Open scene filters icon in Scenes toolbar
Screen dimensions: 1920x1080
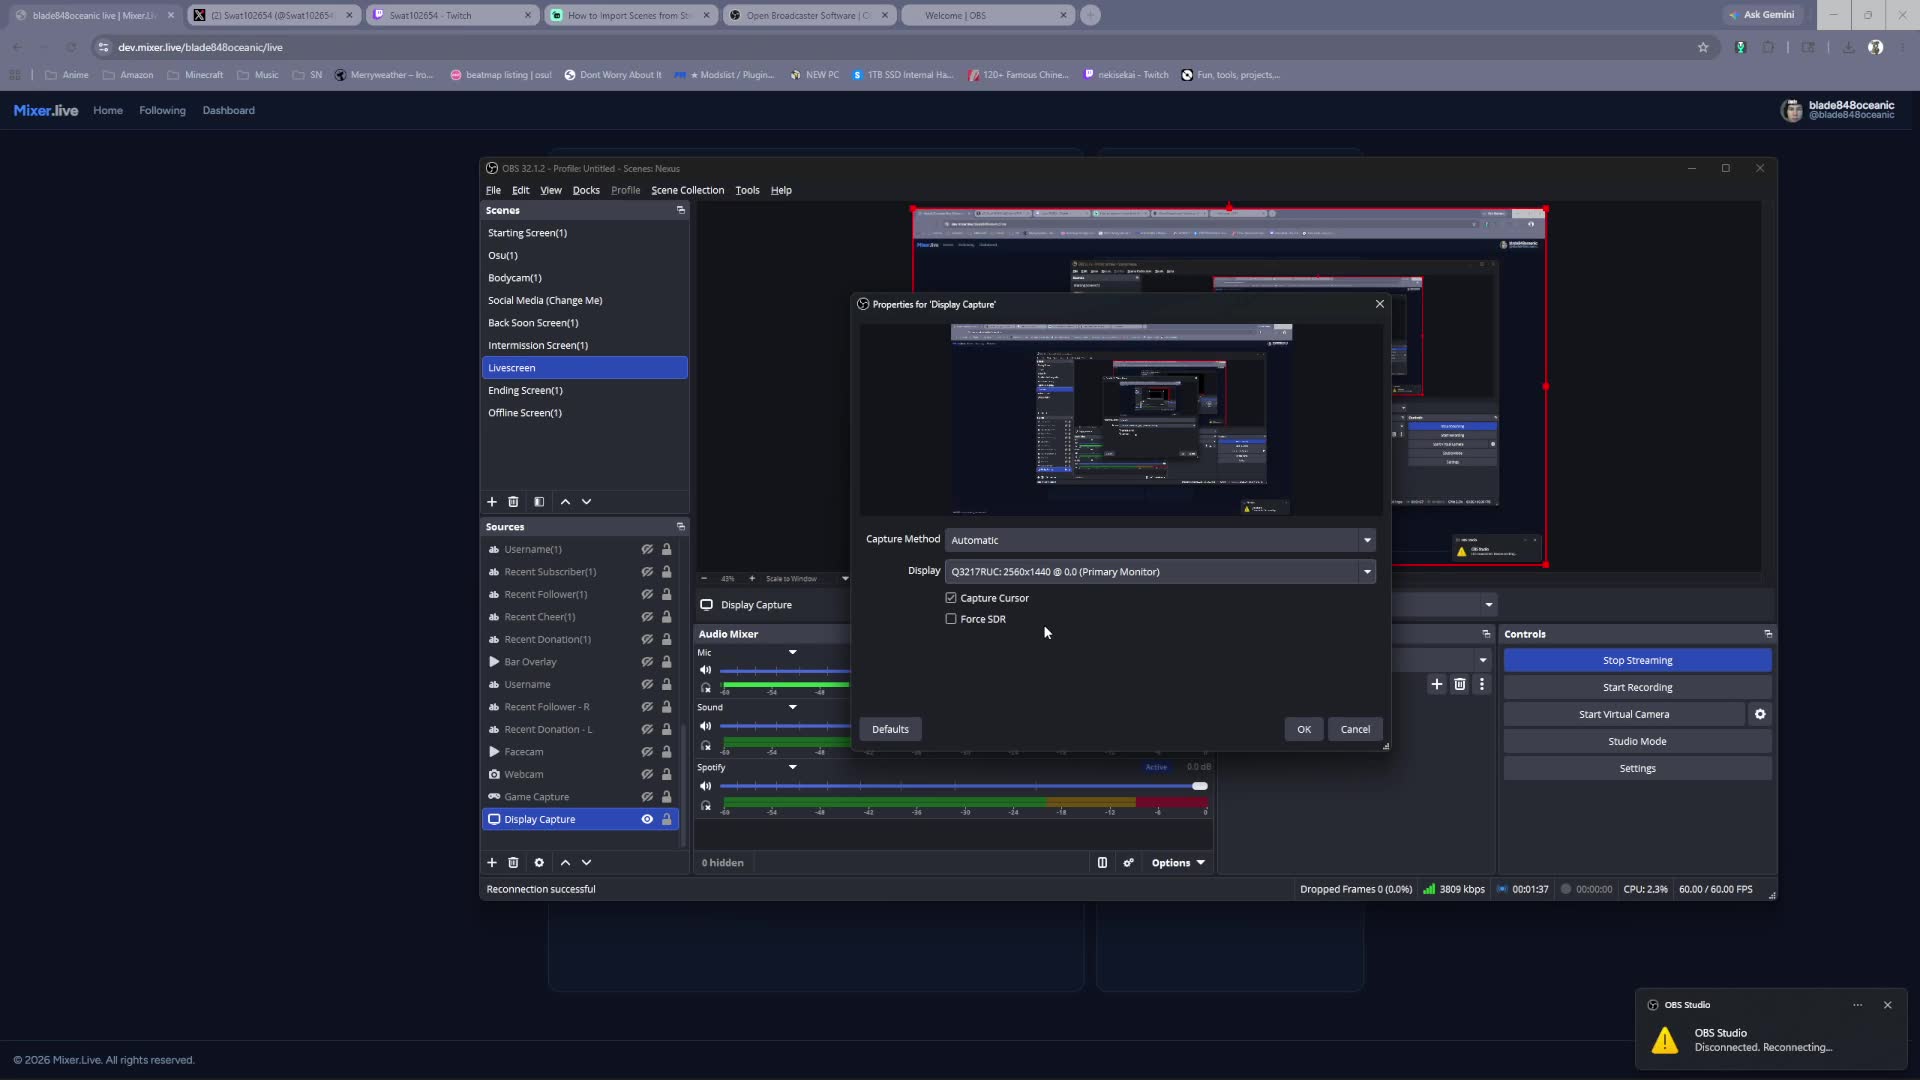(x=539, y=502)
